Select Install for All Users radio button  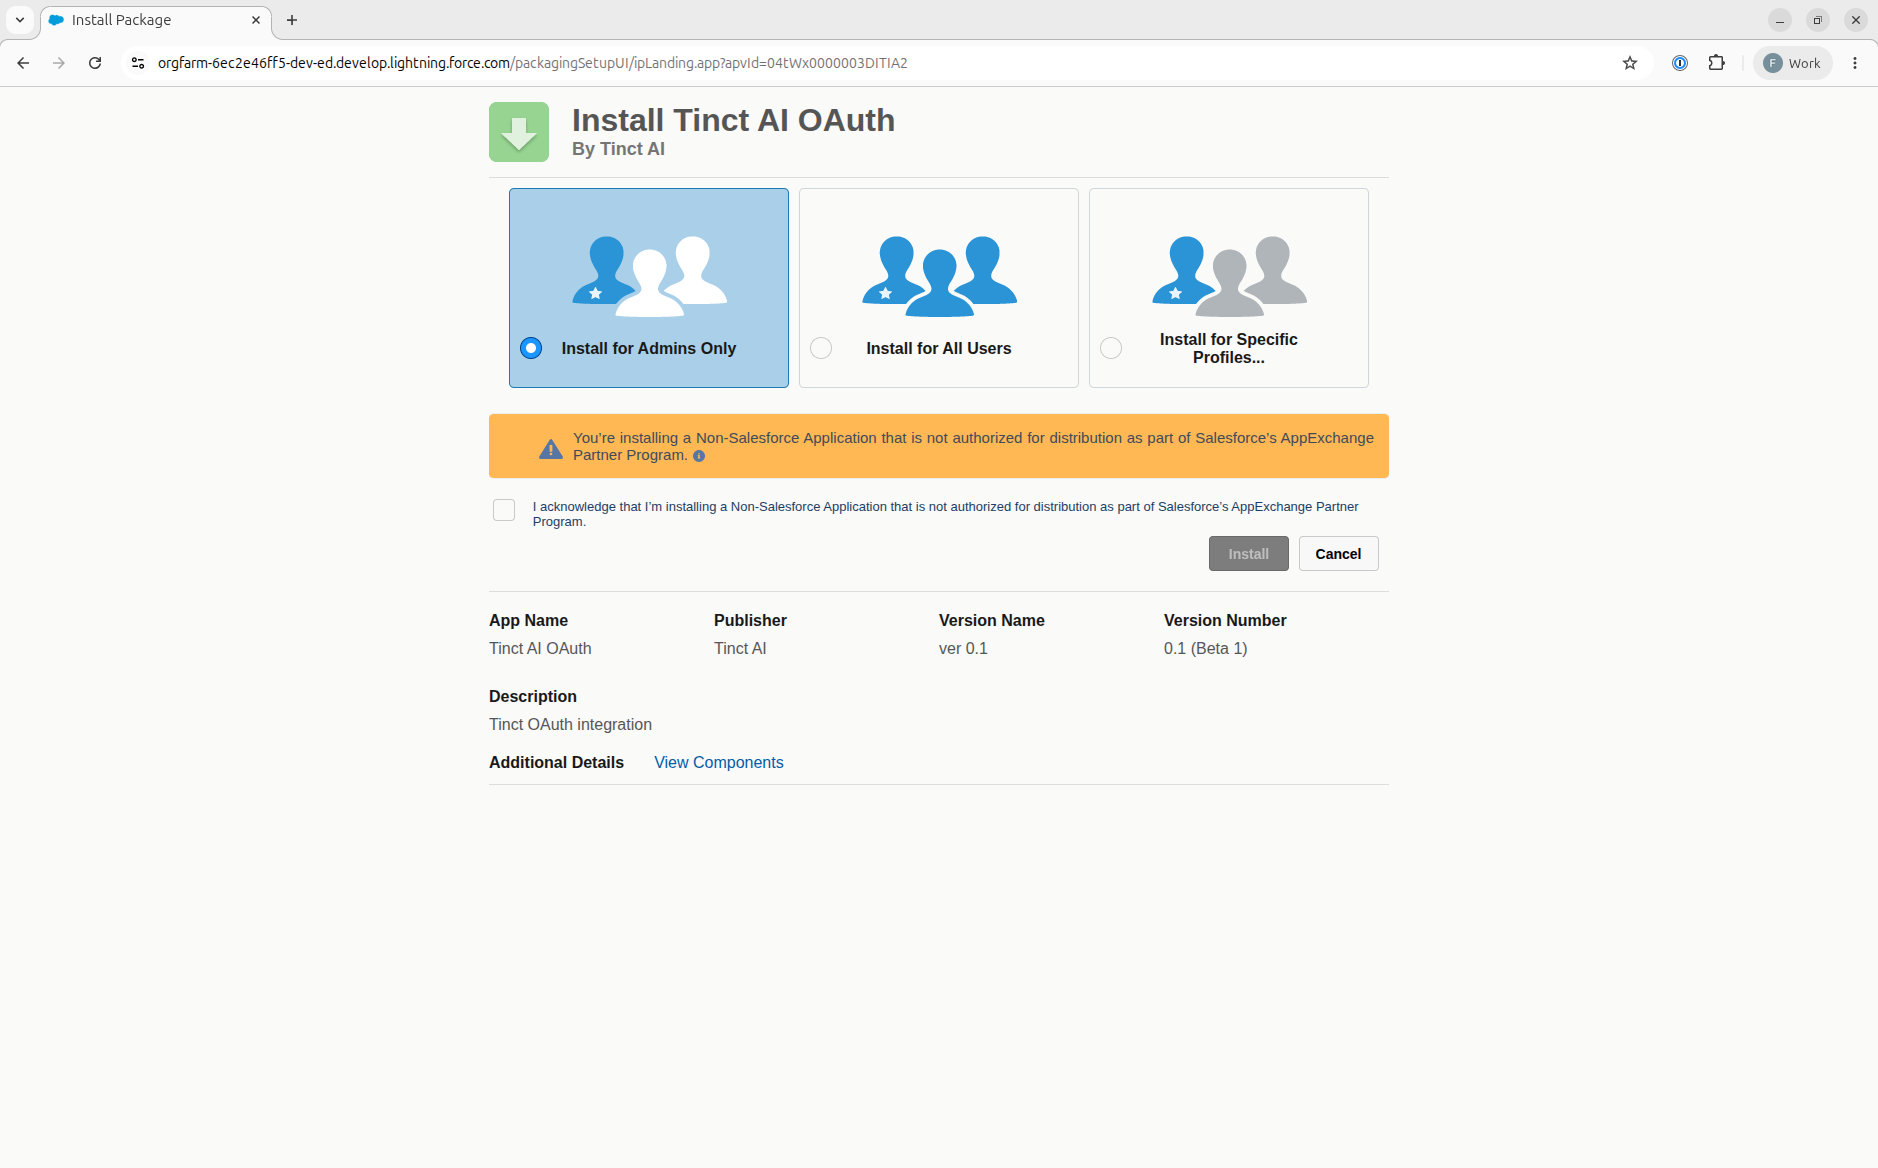821,348
